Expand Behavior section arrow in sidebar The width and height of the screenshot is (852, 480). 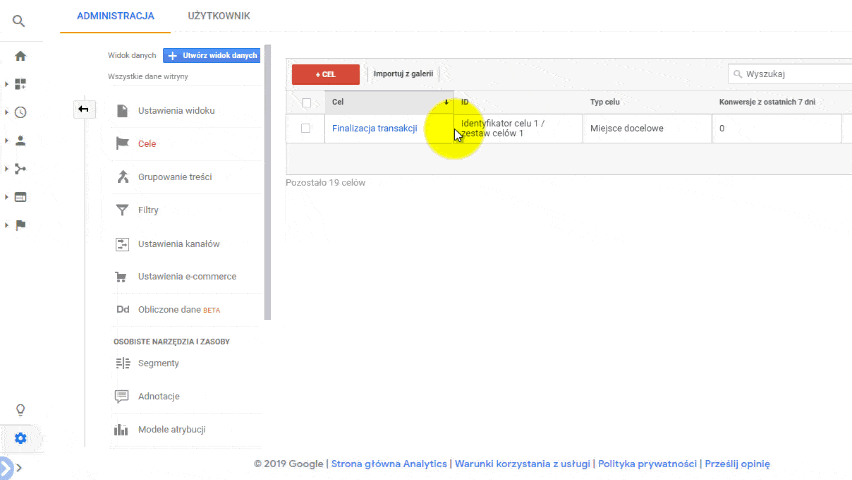pos(7,197)
